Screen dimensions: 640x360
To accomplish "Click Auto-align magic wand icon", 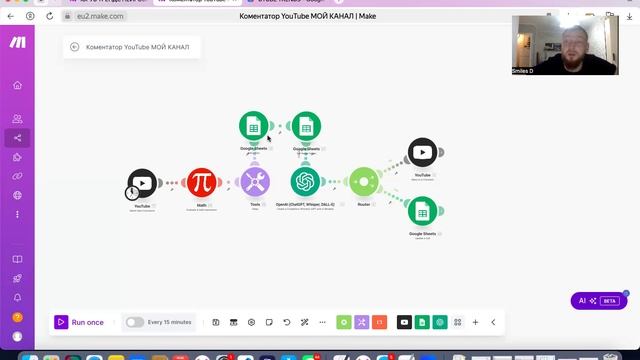I will click(x=304, y=322).
